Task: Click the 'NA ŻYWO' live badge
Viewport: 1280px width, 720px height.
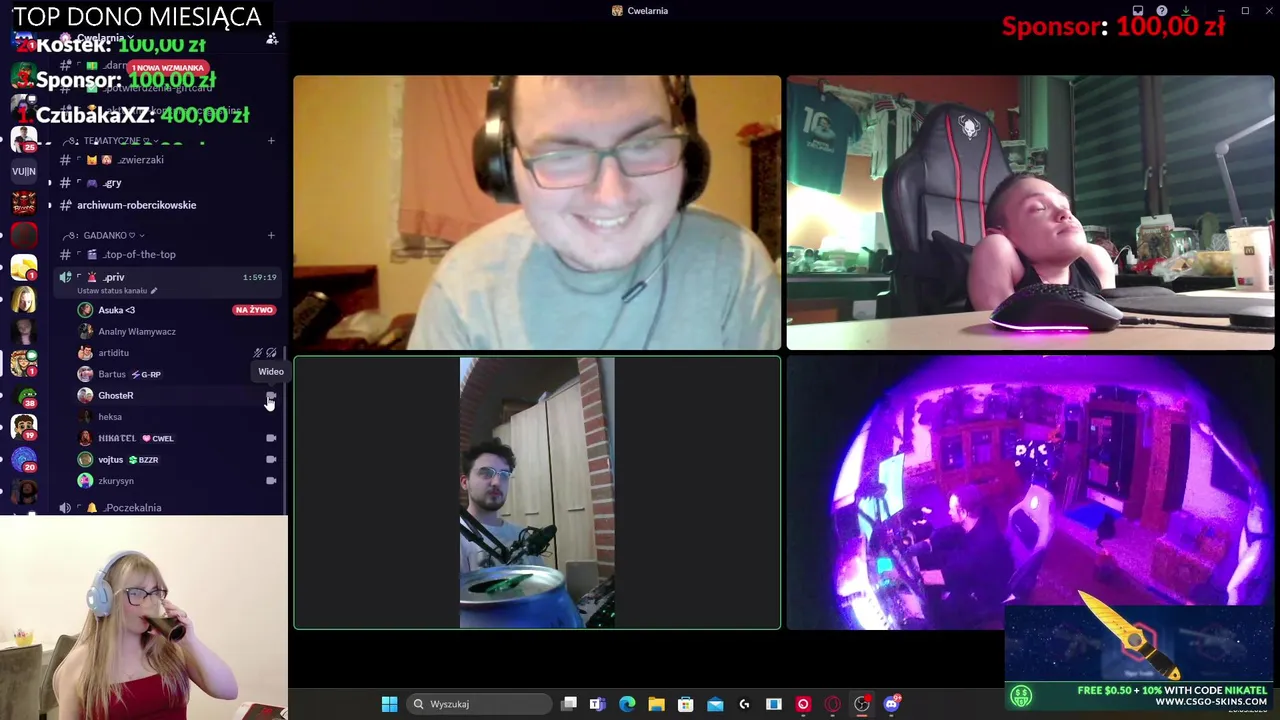Action: pyautogui.click(x=254, y=310)
